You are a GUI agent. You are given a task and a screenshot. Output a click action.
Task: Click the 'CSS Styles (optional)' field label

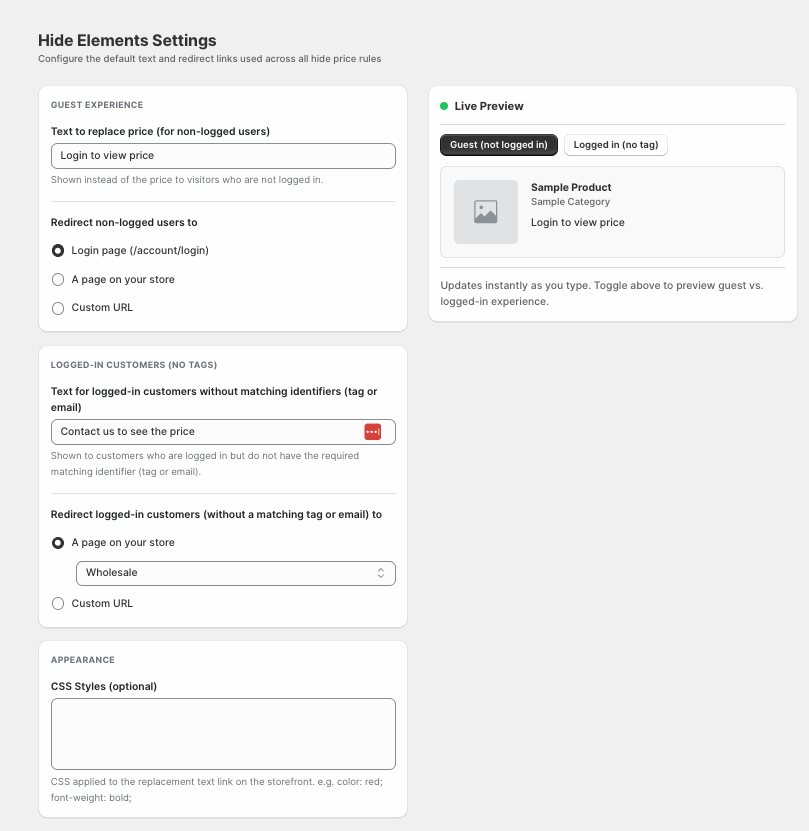[x=104, y=686]
